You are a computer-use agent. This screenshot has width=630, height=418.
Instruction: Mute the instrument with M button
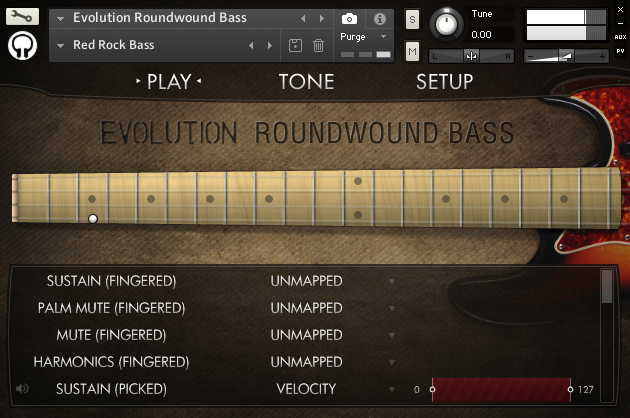412,51
